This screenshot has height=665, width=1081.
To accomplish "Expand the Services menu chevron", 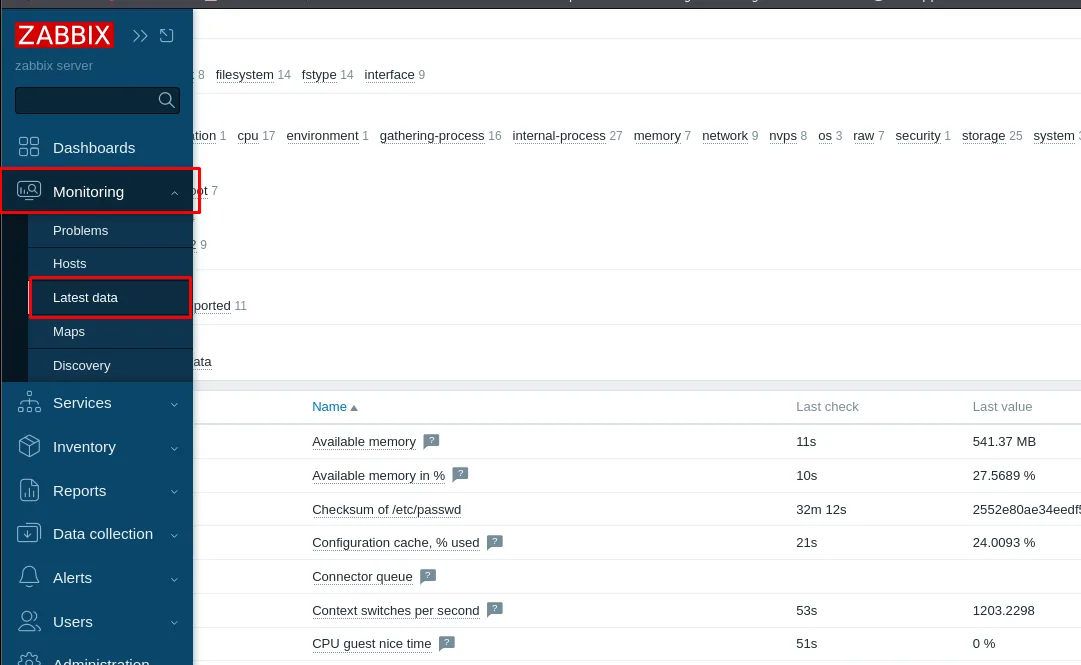I will click(x=174, y=405).
